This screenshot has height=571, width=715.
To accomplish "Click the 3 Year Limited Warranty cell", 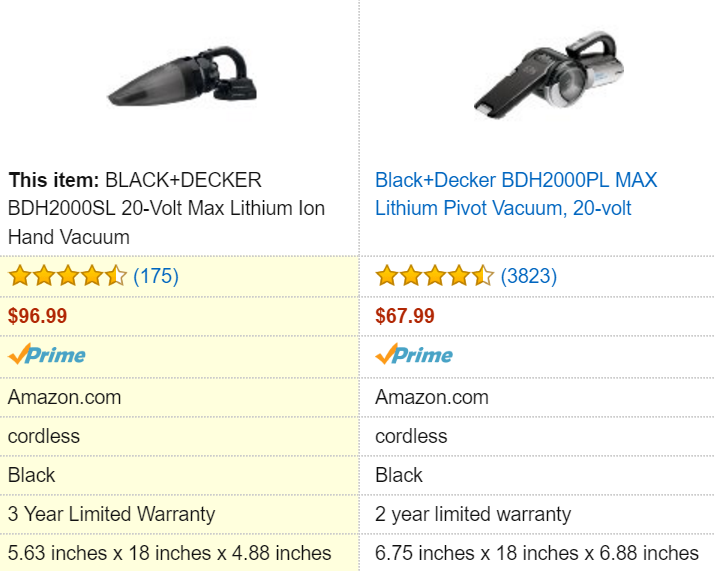I will click(x=111, y=514).
